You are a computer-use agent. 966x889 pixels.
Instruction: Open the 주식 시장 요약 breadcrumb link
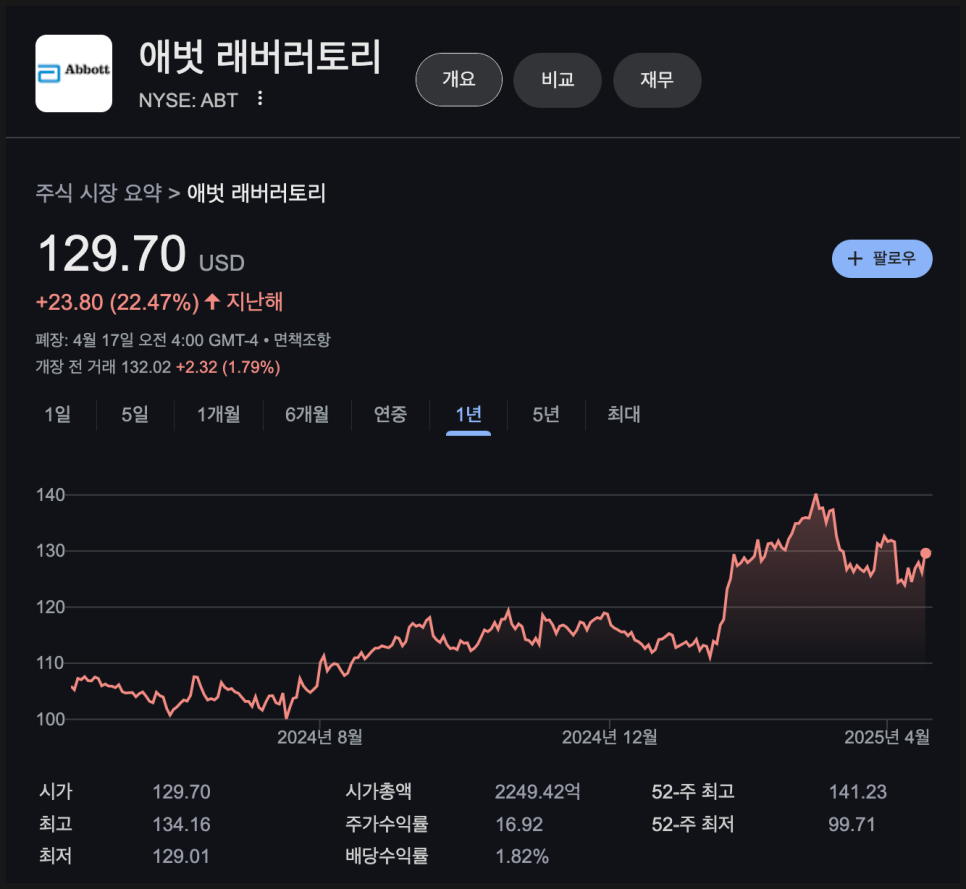click(98, 193)
